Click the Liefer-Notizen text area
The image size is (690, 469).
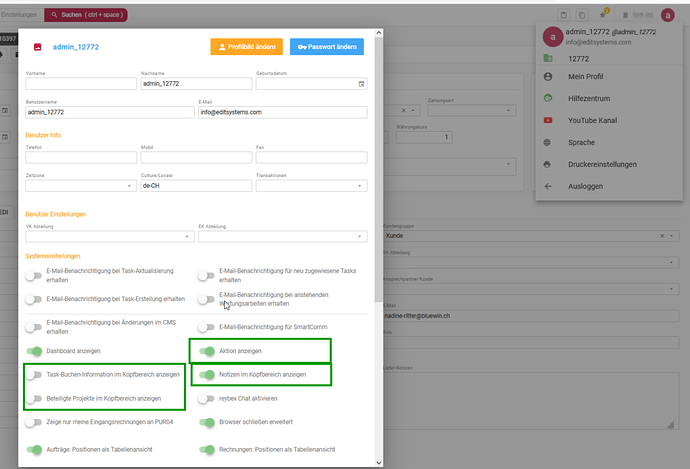[x=531, y=401]
